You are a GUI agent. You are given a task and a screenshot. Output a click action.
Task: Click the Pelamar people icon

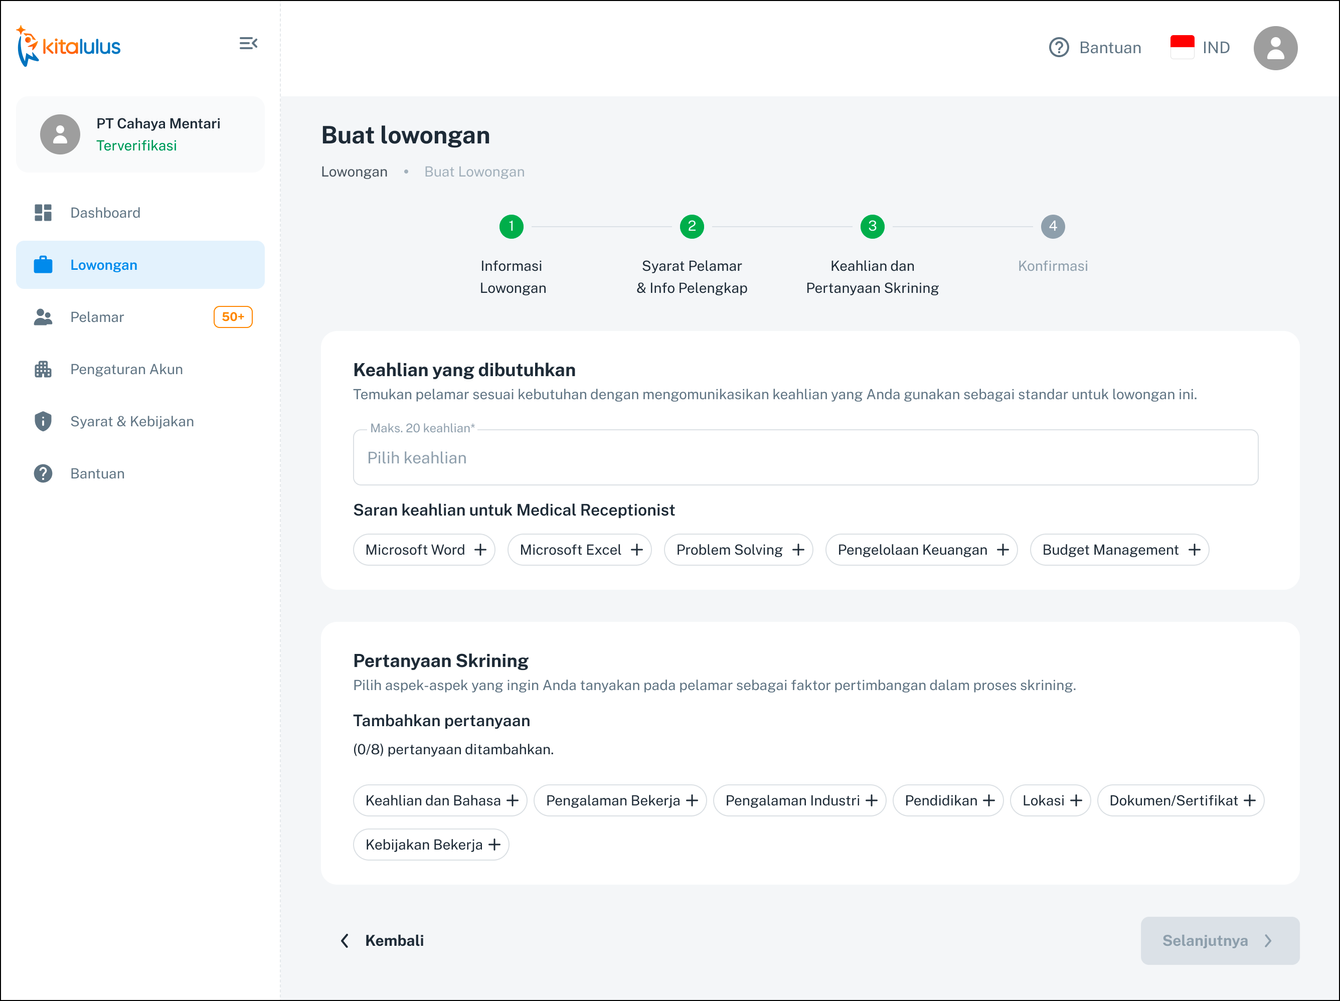(x=43, y=317)
